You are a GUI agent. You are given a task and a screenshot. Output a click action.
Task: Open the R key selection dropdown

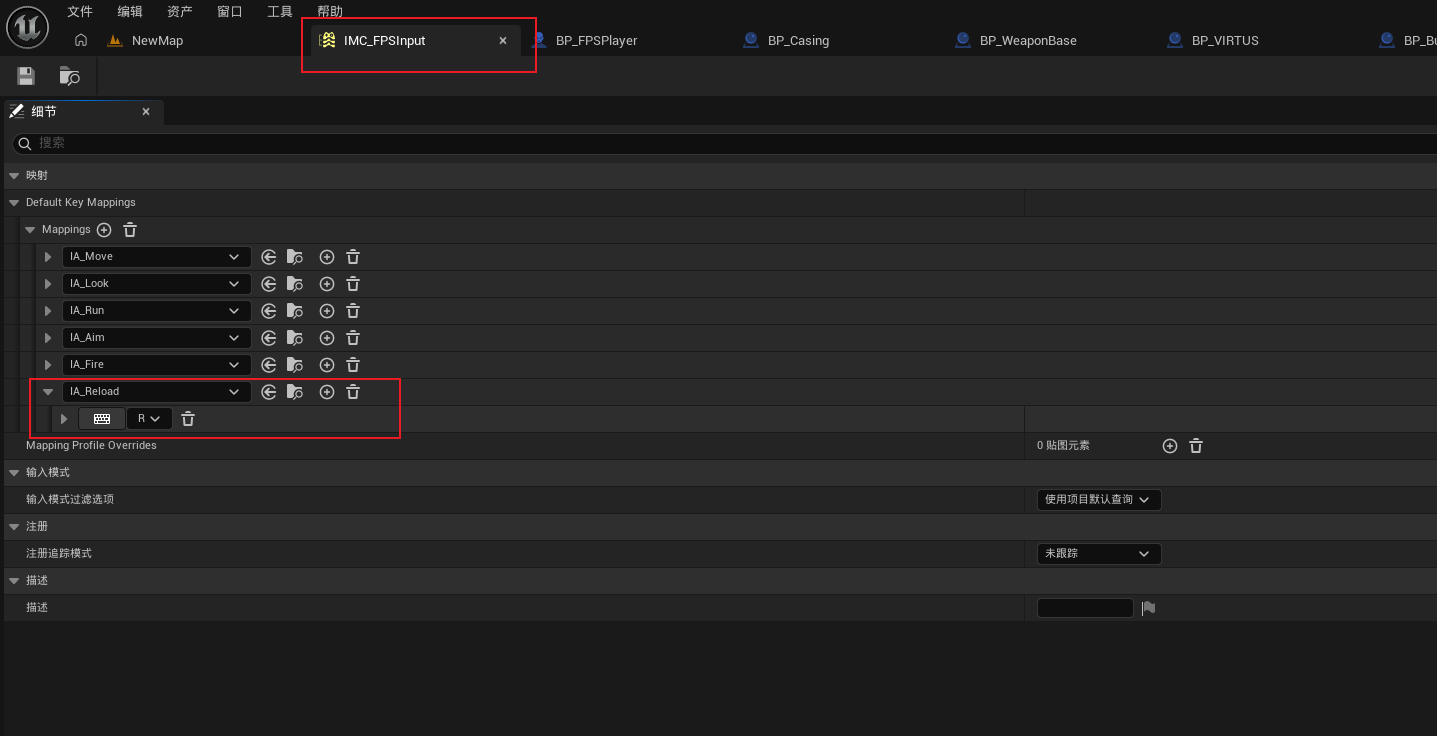pos(150,419)
